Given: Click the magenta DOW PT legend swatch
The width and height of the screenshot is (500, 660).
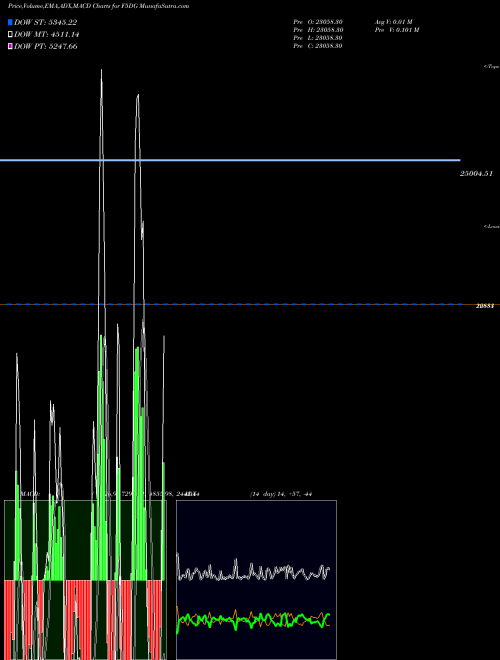Looking at the screenshot, I should [10, 46].
